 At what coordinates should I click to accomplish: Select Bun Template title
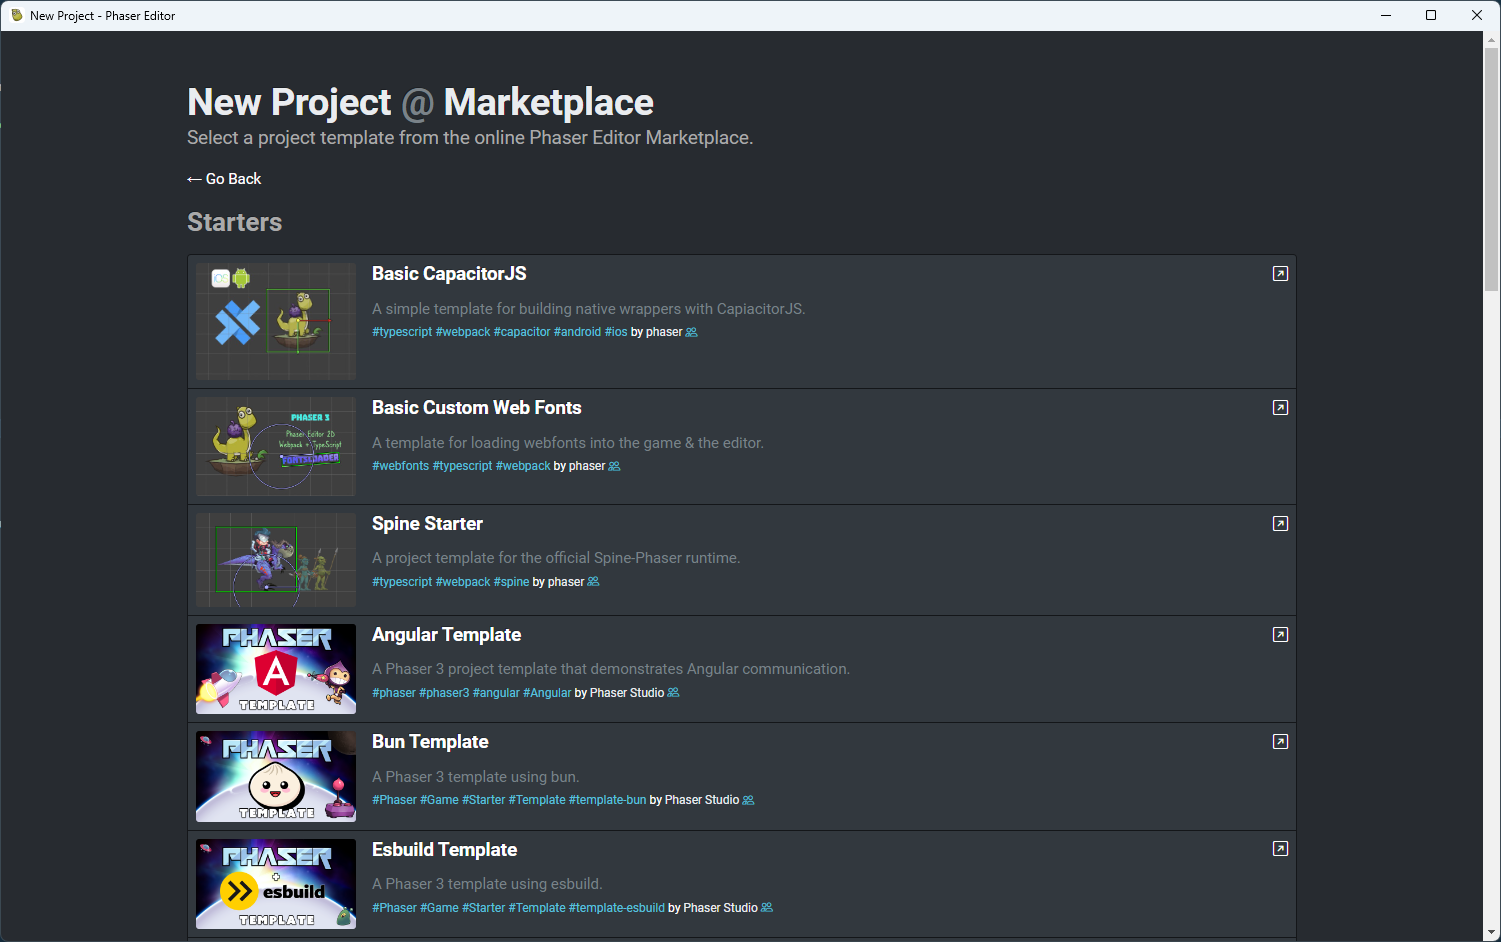[430, 742]
